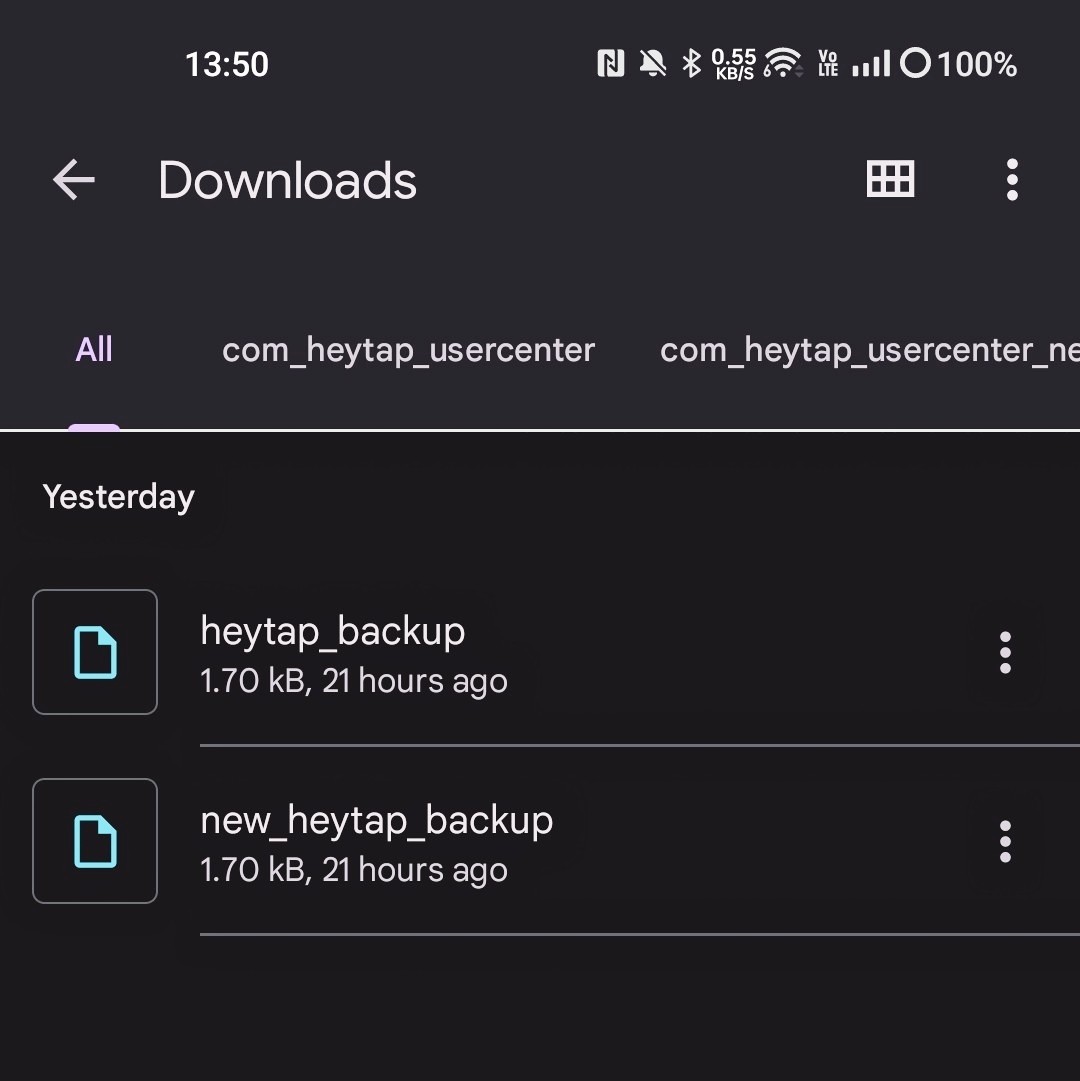Tap the Bluetooth icon in status bar
Viewport: 1080px width, 1081px height.
click(692, 63)
